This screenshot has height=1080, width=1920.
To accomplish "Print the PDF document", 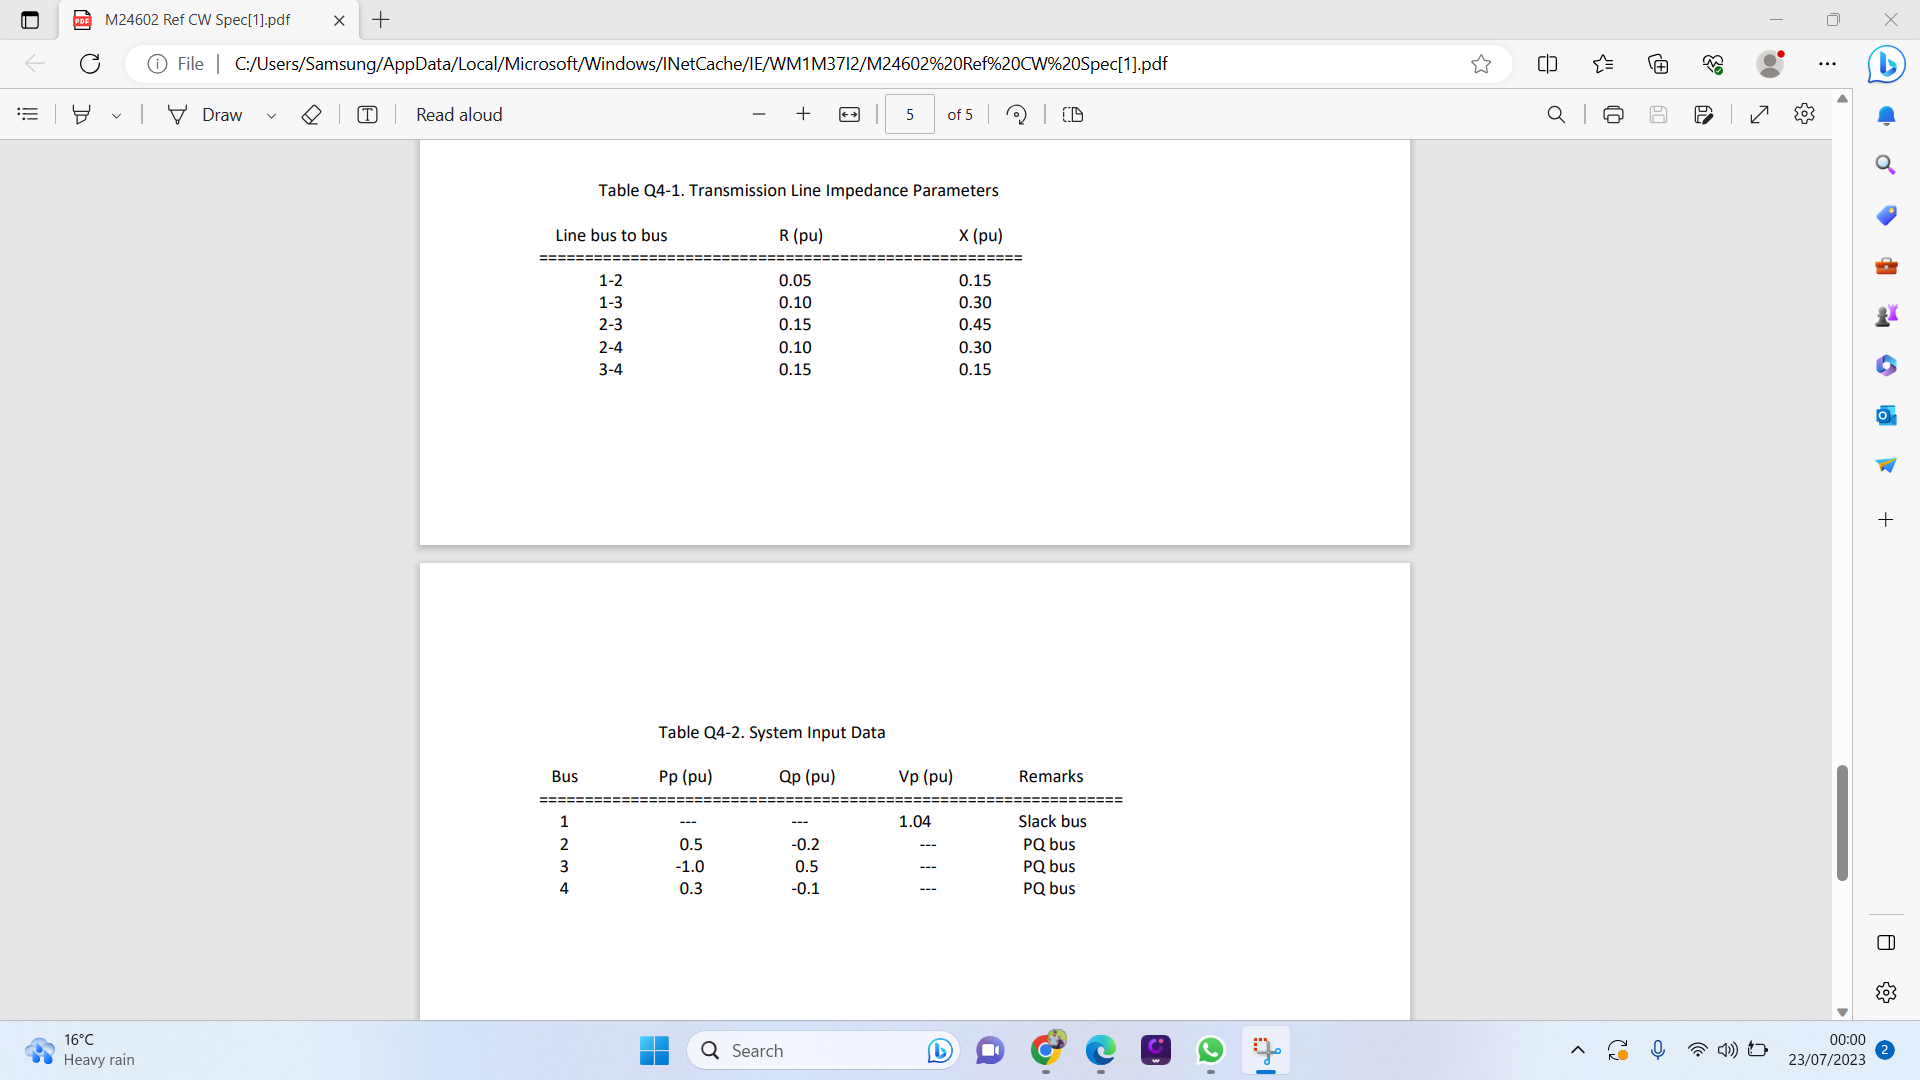I will 1612,115.
